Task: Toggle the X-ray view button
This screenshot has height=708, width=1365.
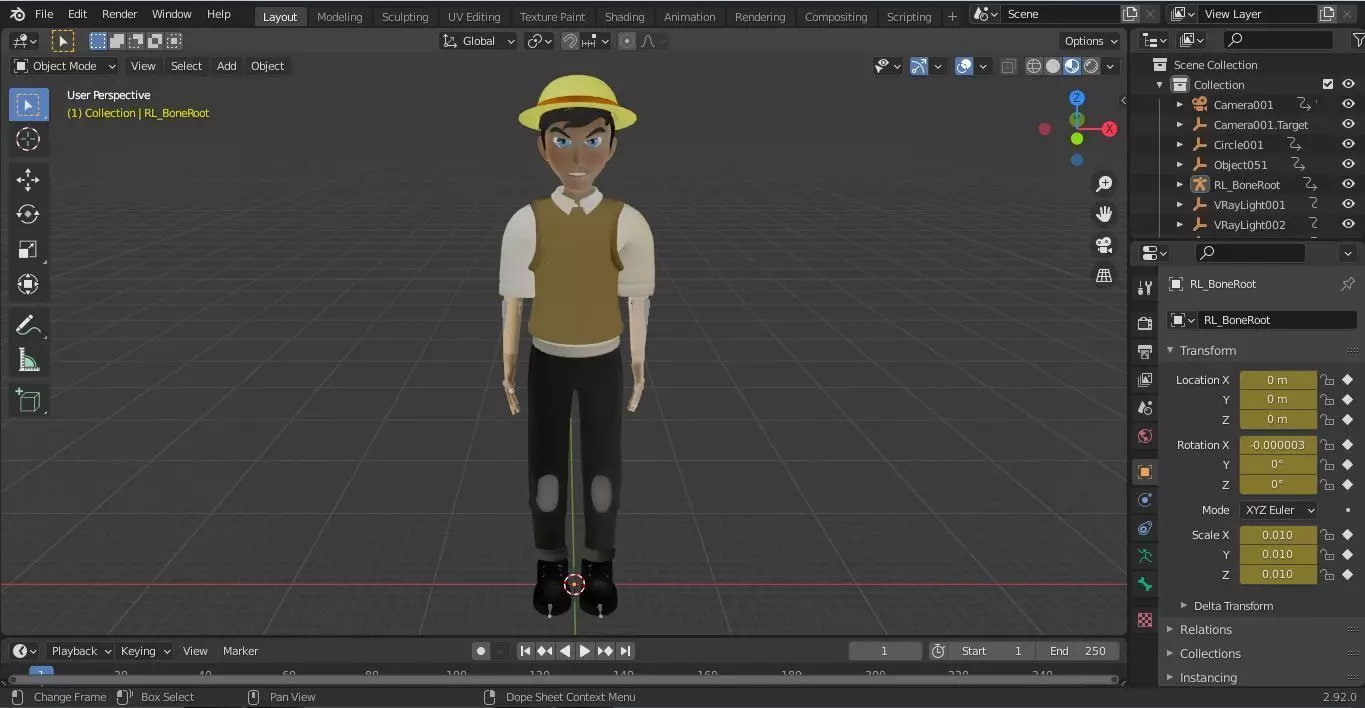Action: pos(1008,66)
